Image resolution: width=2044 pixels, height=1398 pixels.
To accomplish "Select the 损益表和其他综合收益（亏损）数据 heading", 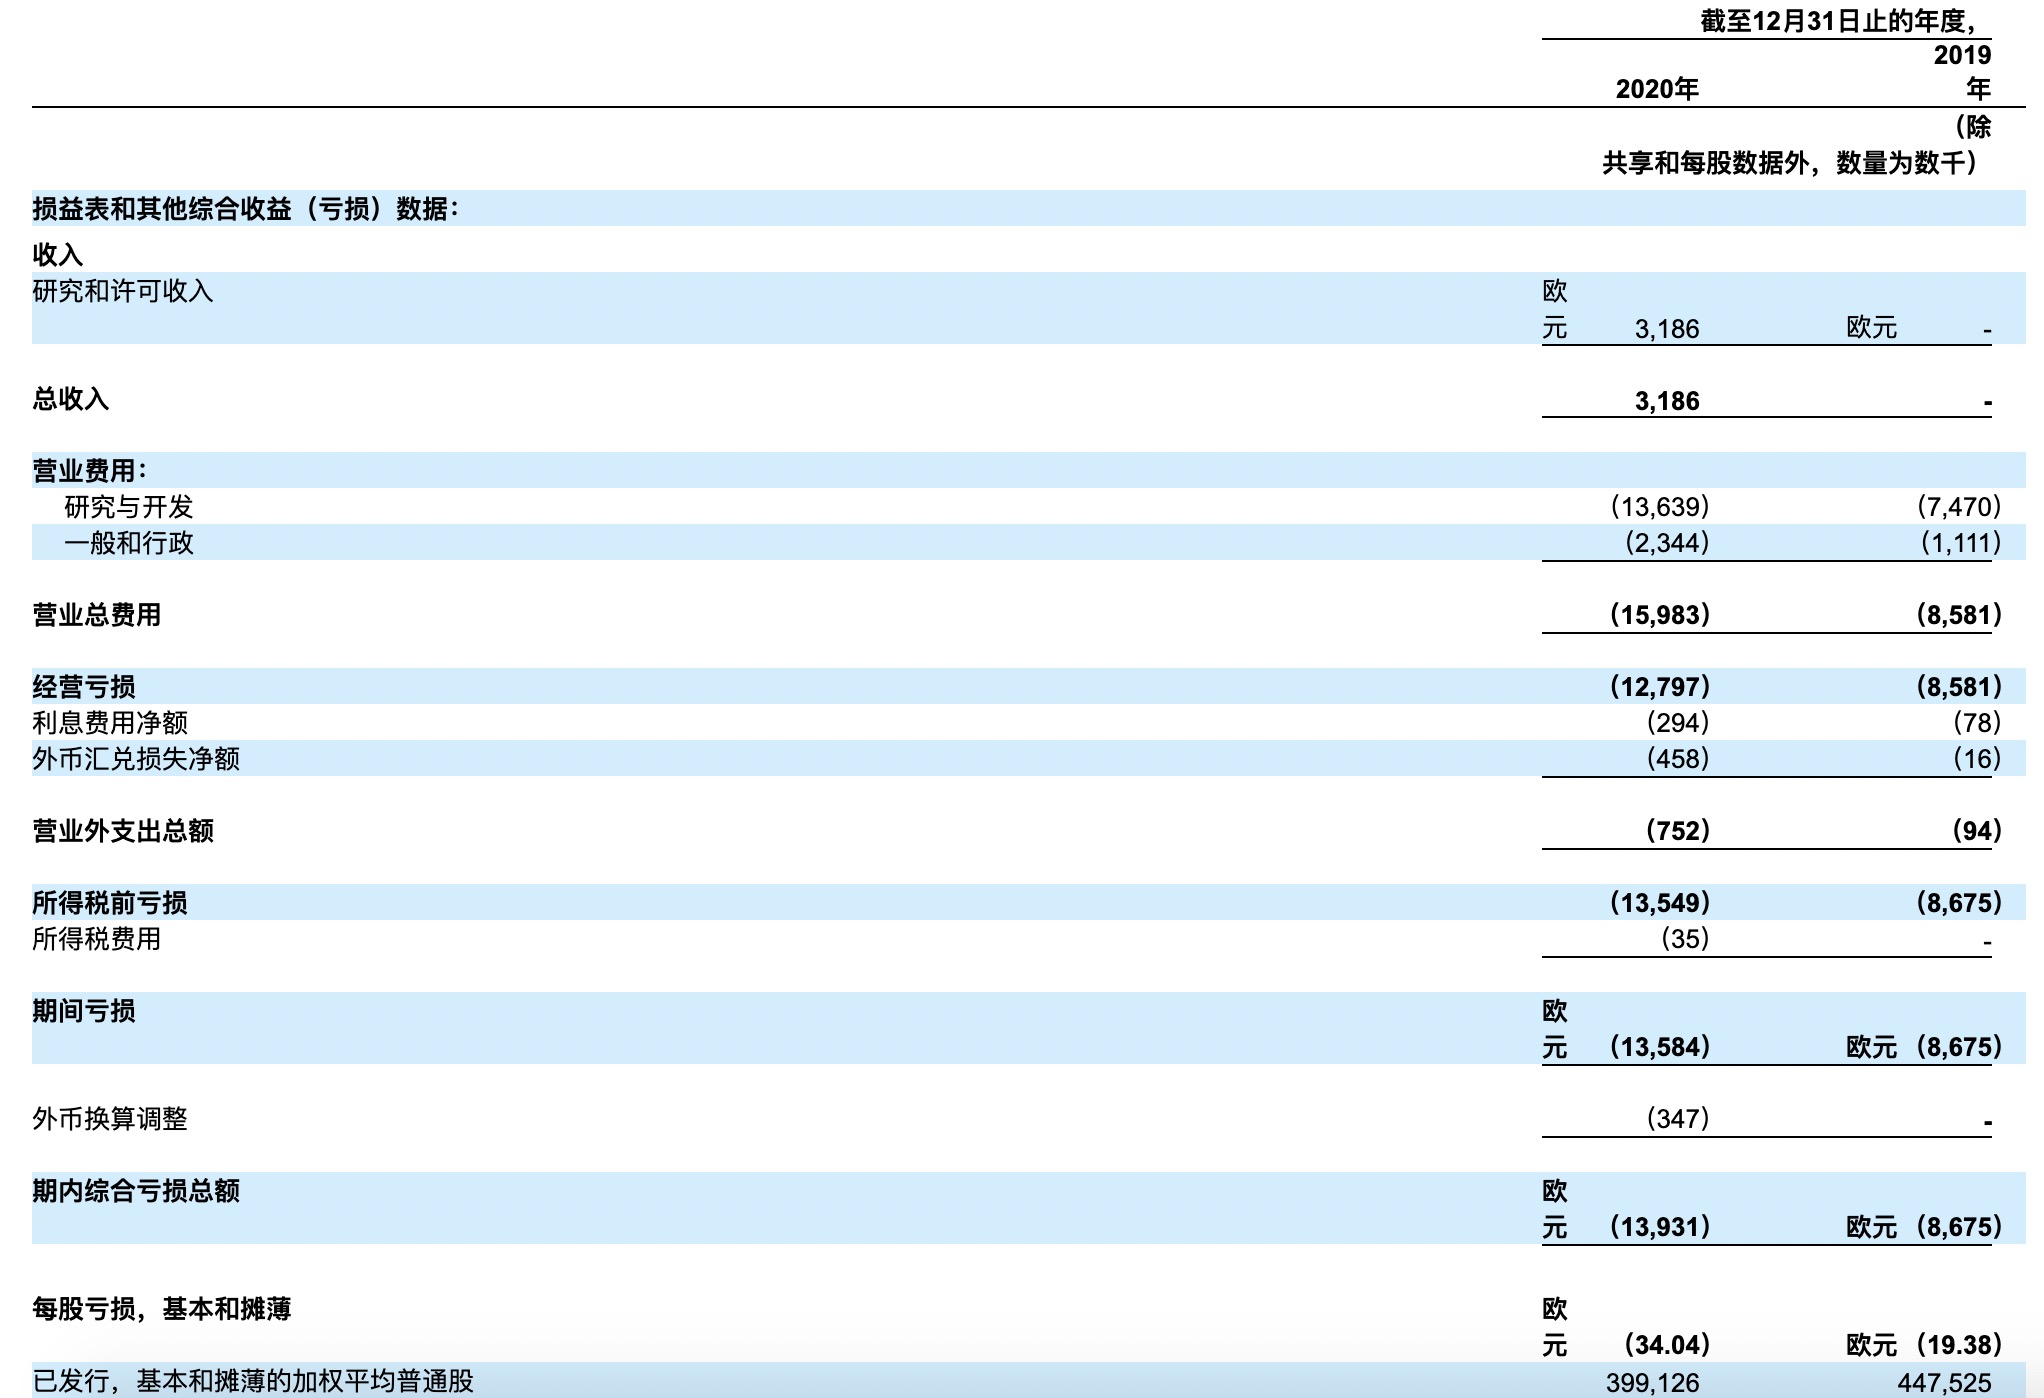I will pos(246,208).
